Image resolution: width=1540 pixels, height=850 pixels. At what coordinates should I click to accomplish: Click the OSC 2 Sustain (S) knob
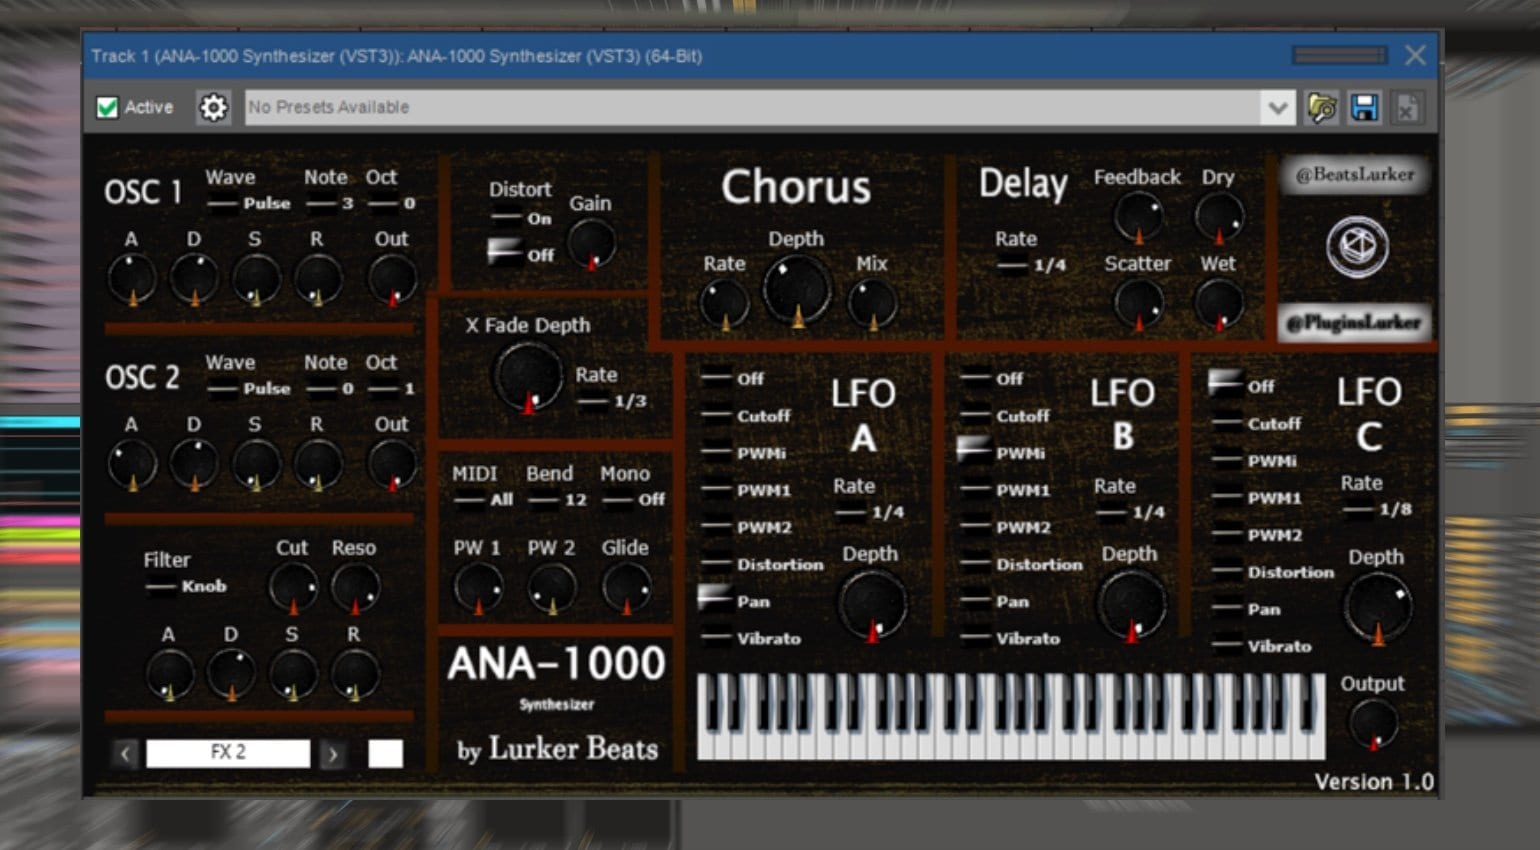coord(256,465)
